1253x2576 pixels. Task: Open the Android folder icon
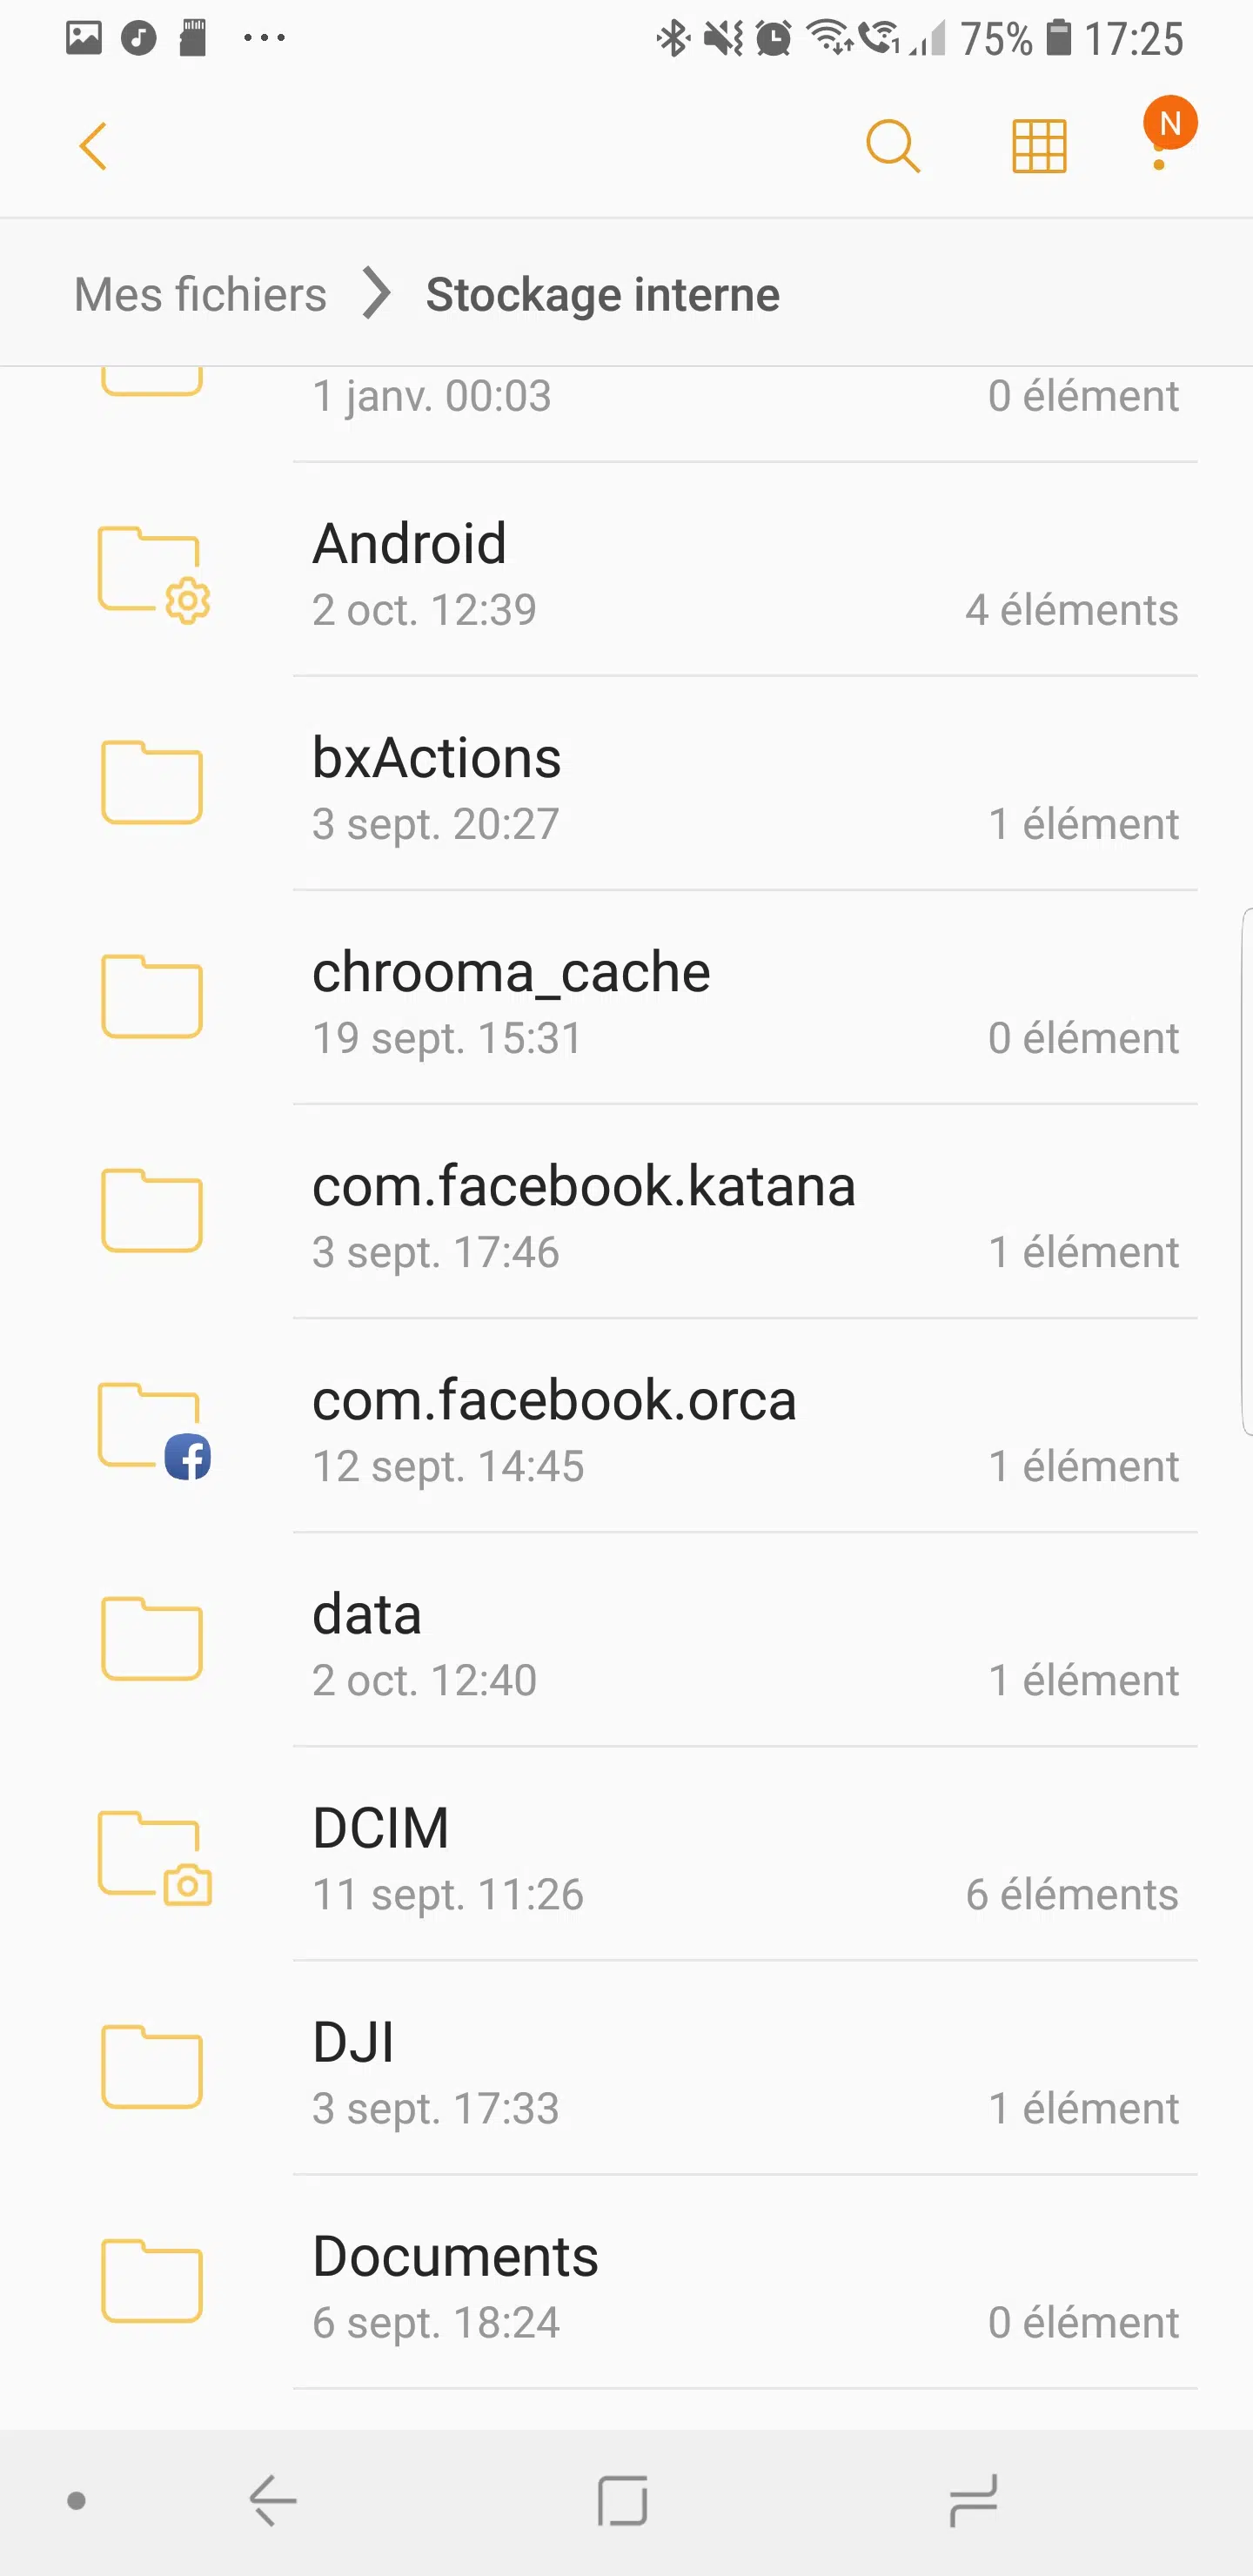153,573
